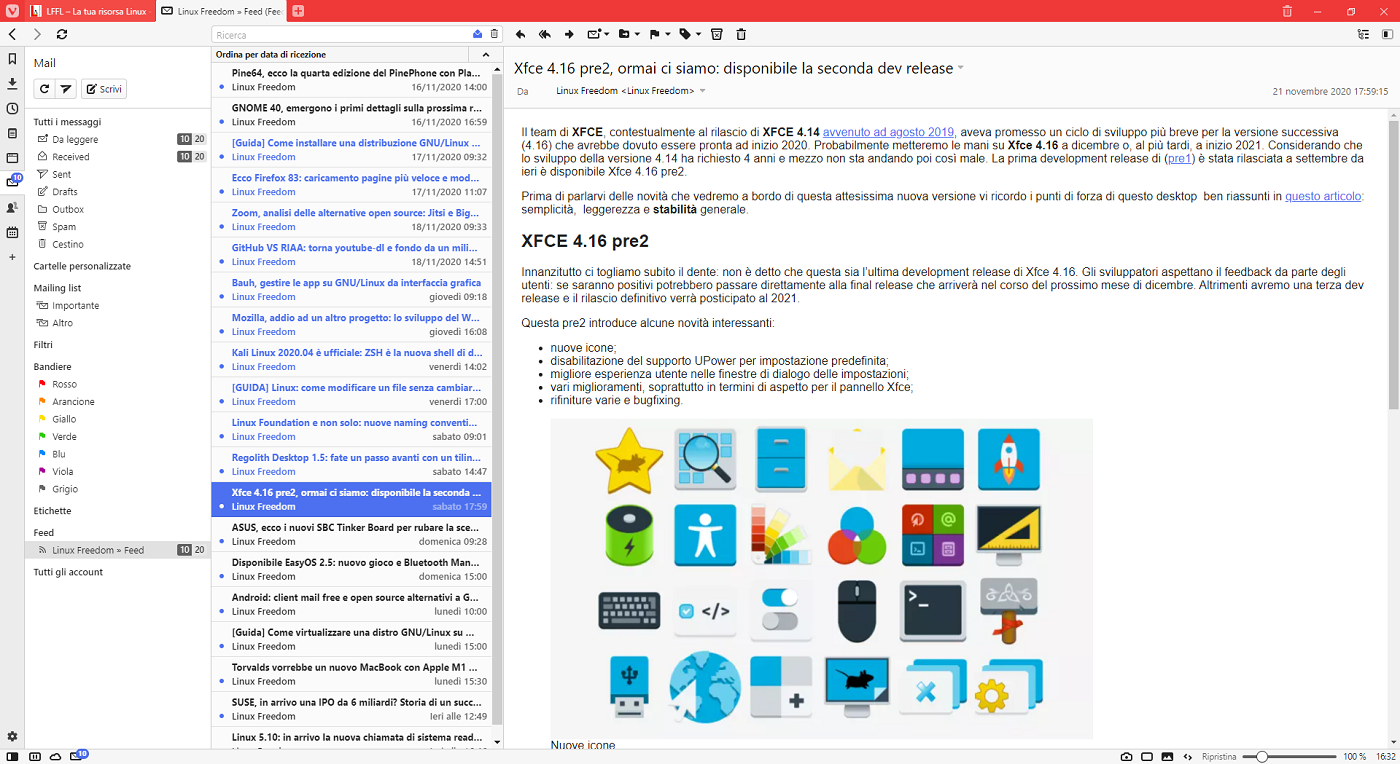Click the Reply All double-arrow icon
Screen dimensions: 1400x764
tap(544, 34)
